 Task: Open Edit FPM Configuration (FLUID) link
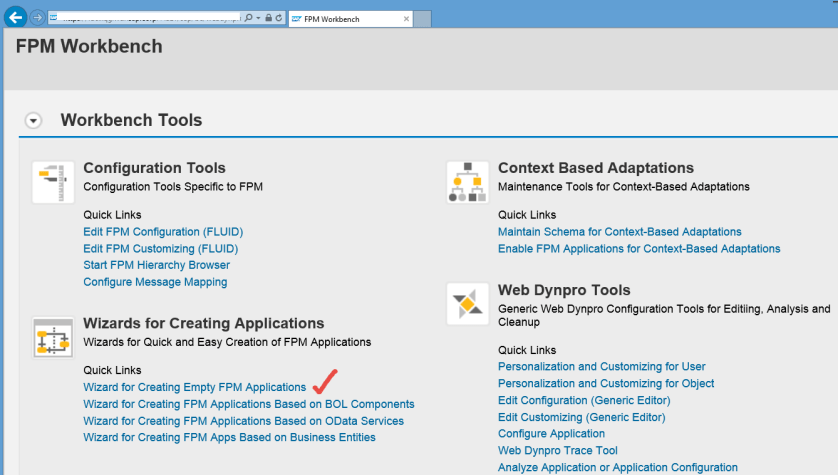[163, 232]
